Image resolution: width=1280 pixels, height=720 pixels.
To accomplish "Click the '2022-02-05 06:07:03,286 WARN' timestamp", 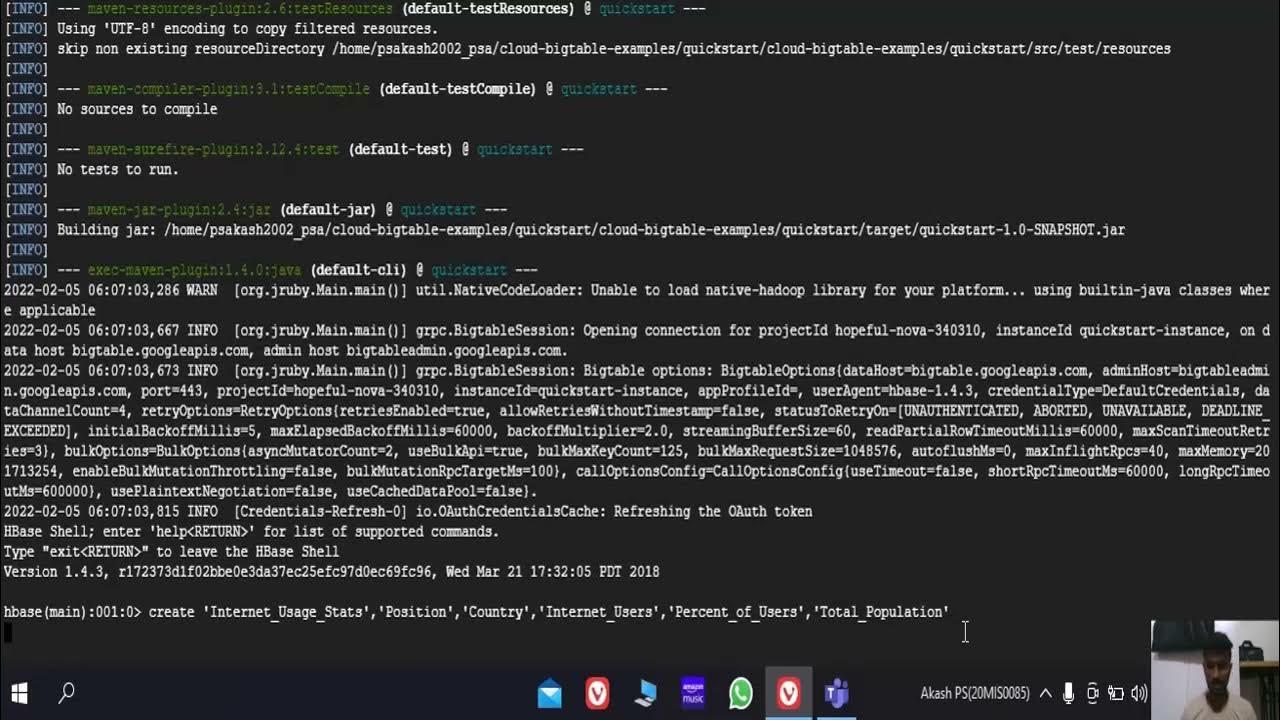I will click(x=110, y=290).
